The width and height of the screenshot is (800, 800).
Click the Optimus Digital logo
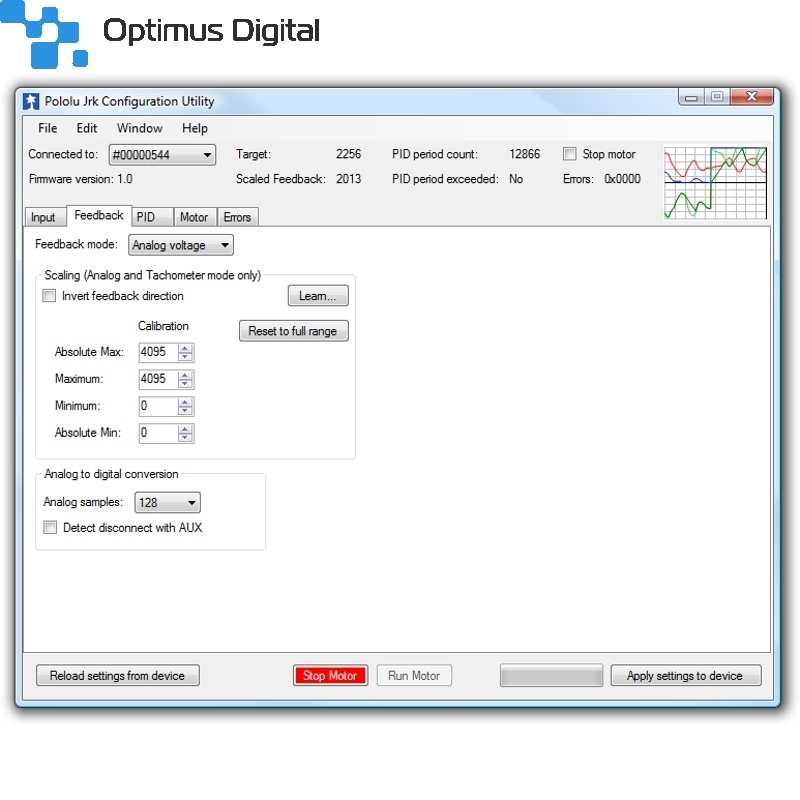pyautogui.click(x=160, y=34)
